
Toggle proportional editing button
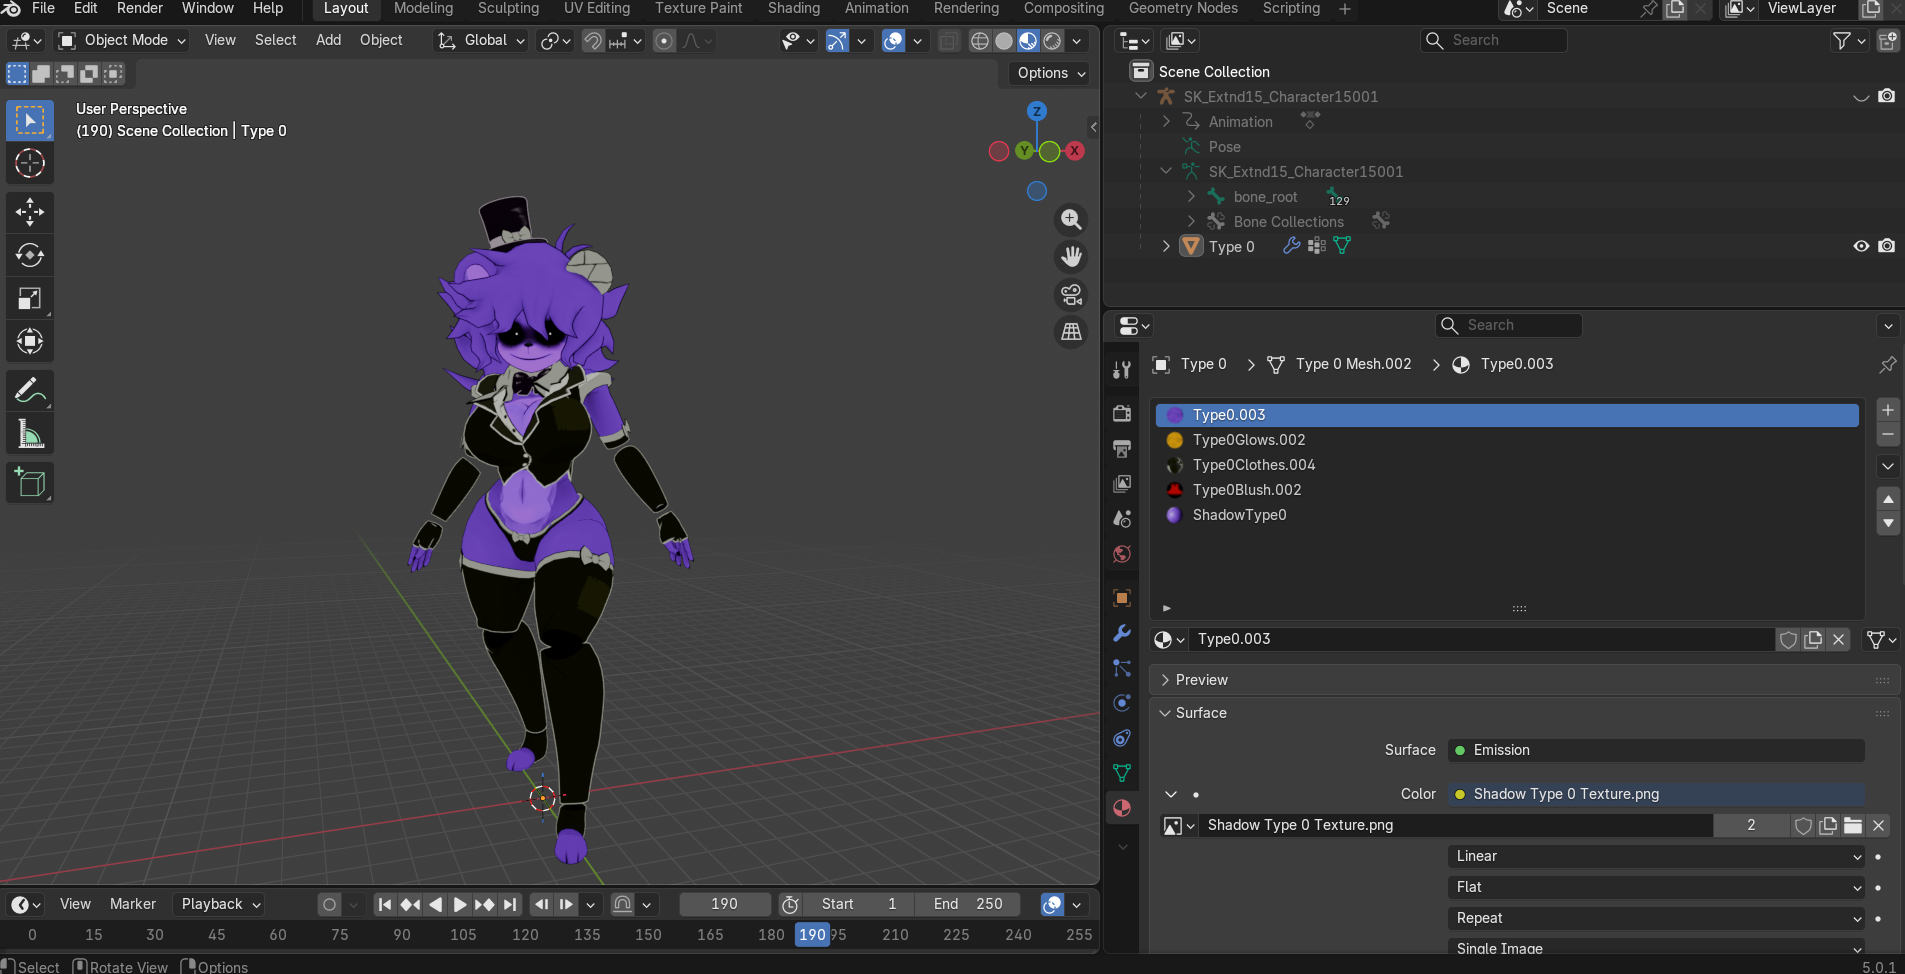tap(664, 41)
